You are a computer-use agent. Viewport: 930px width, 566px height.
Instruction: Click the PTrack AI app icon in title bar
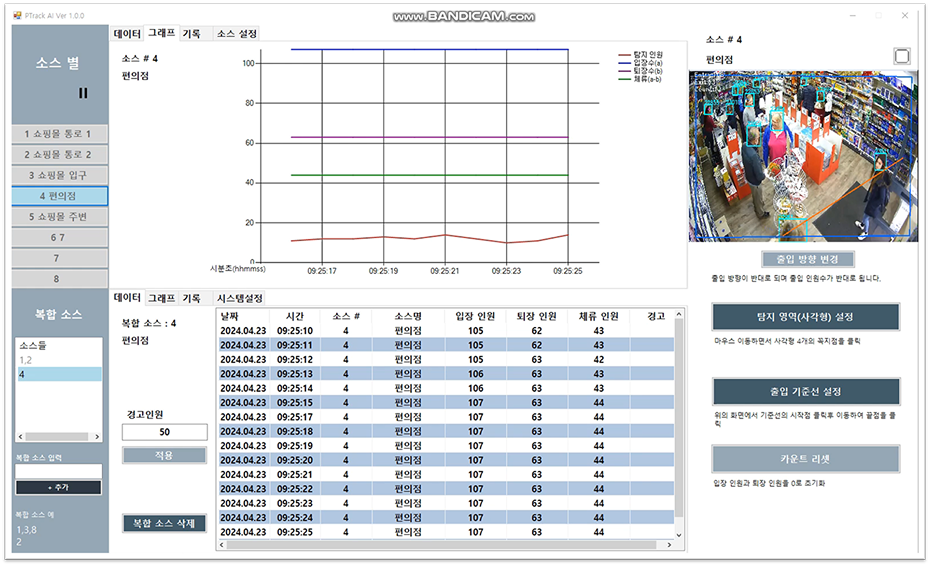(x=17, y=15)
